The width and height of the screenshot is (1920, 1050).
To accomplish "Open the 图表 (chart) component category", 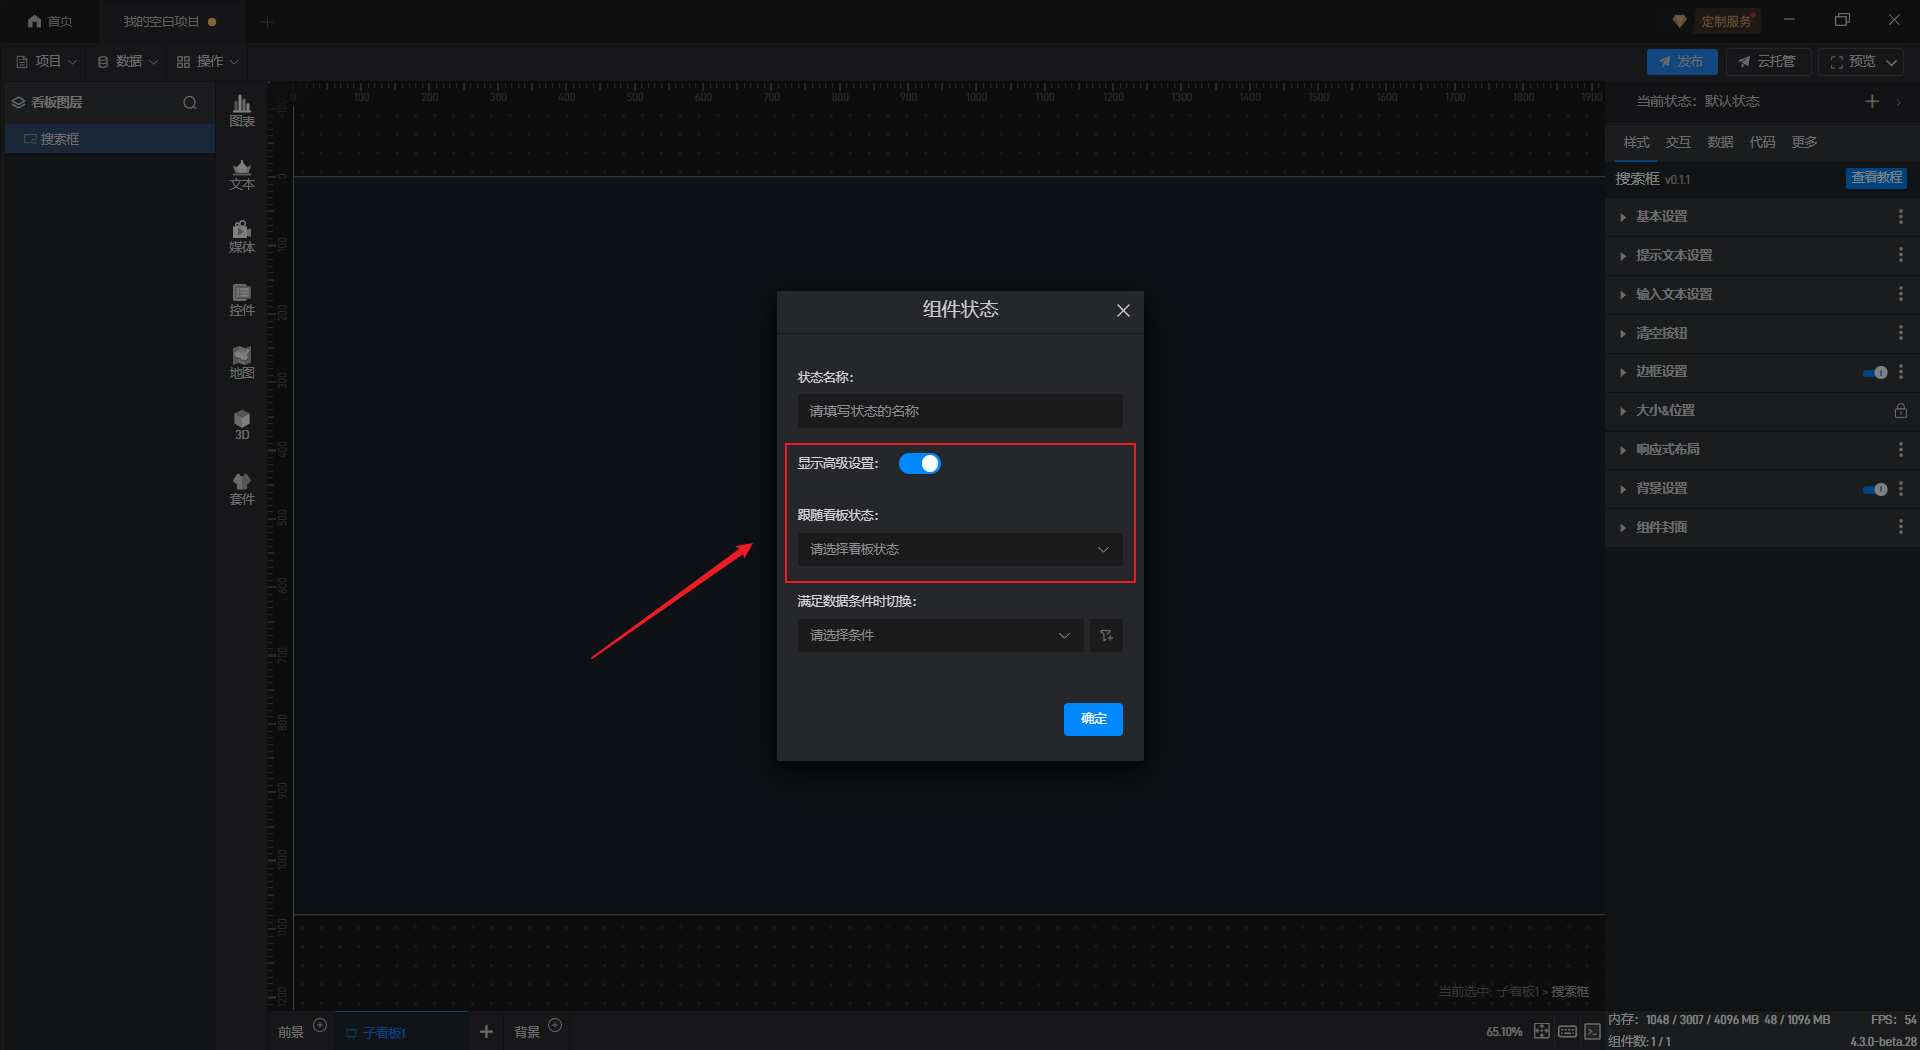I will coord(242,111).
